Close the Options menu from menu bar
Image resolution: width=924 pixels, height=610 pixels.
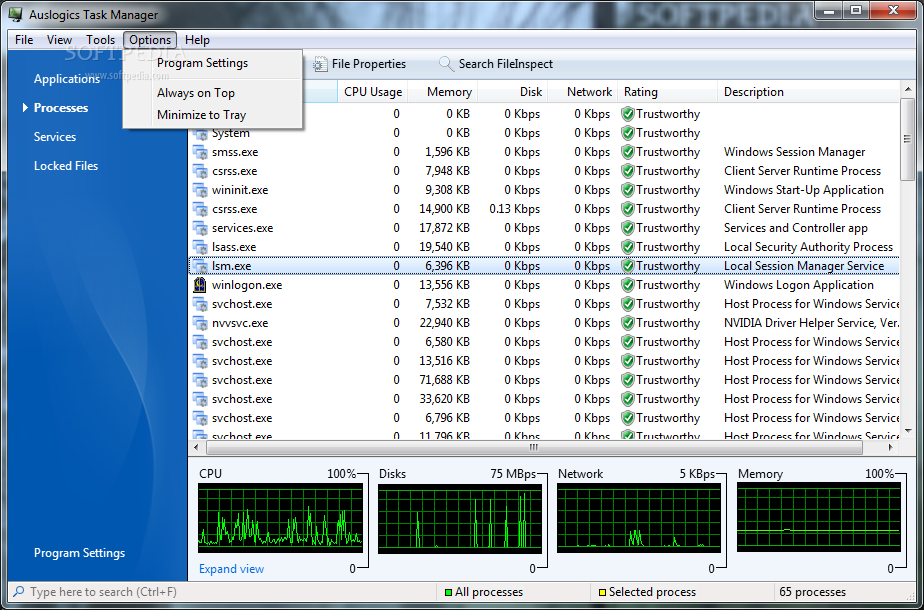pos(150,40)
